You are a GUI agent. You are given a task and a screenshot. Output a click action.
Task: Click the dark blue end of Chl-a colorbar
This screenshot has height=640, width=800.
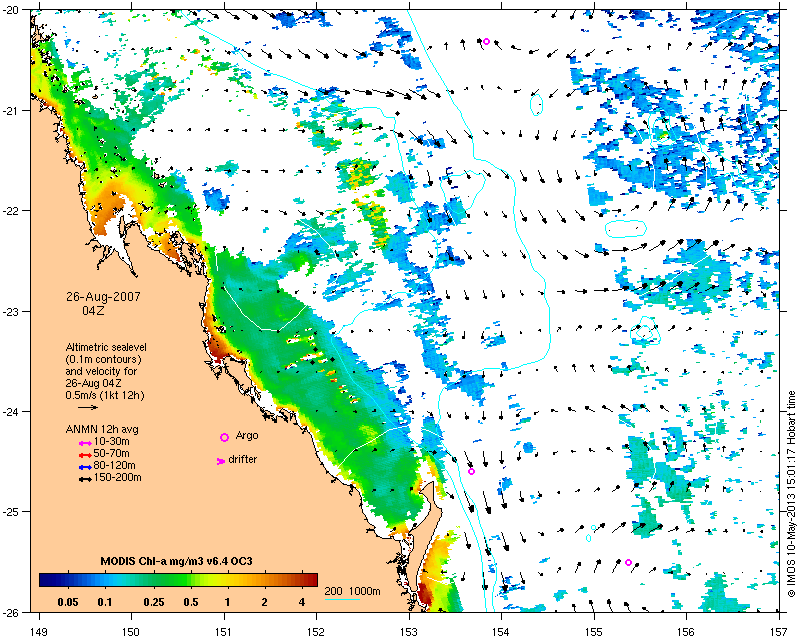(x=46, y=580)
